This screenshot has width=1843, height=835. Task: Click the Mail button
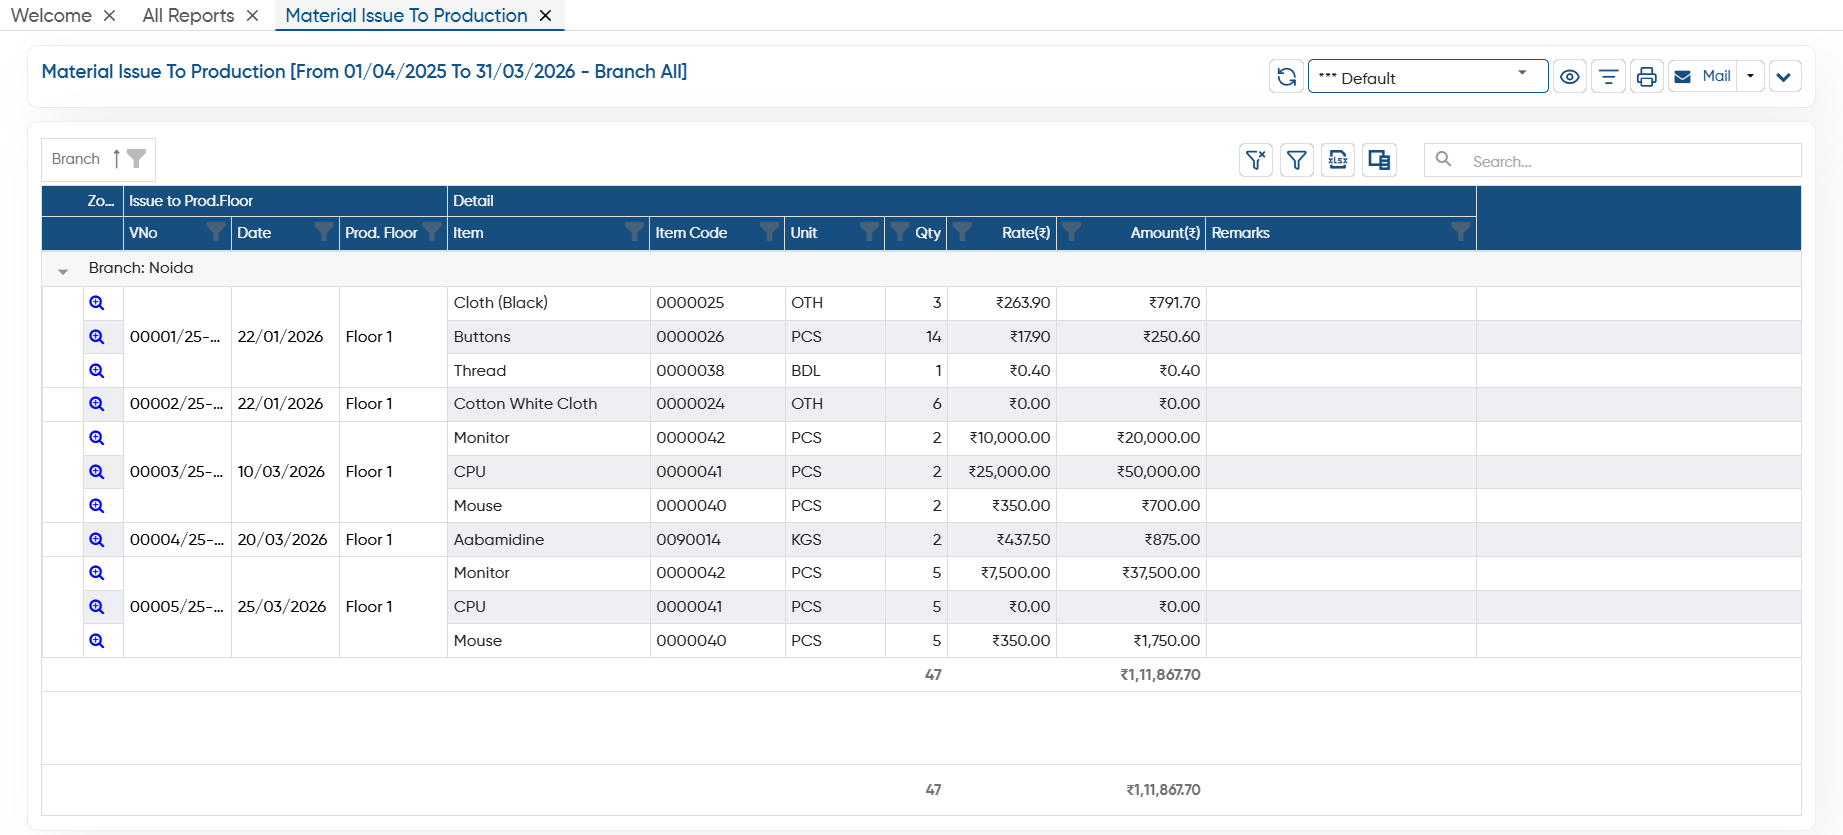(1702, 76)
